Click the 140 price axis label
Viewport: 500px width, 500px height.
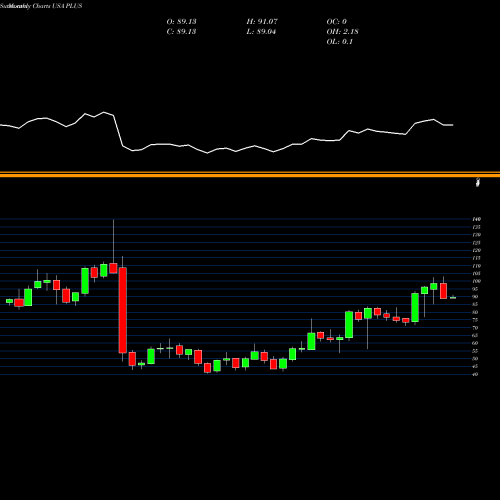[x=477, y=219]
